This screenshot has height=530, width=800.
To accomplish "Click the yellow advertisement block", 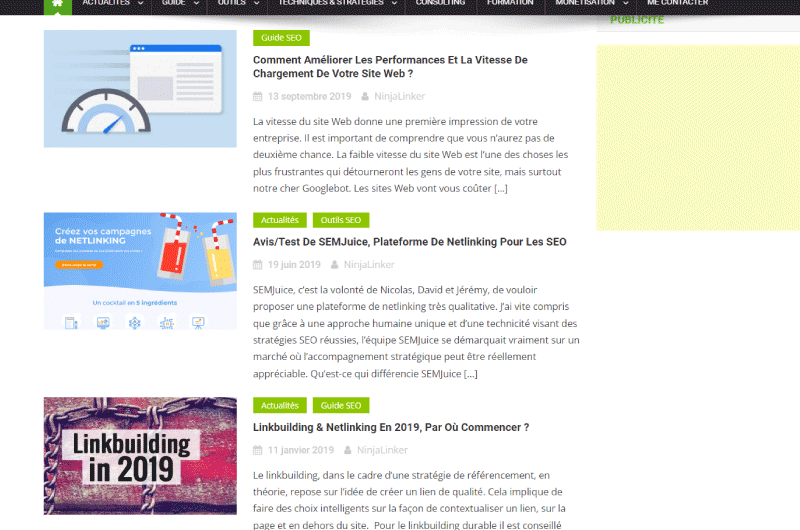I will coord(698,138).
